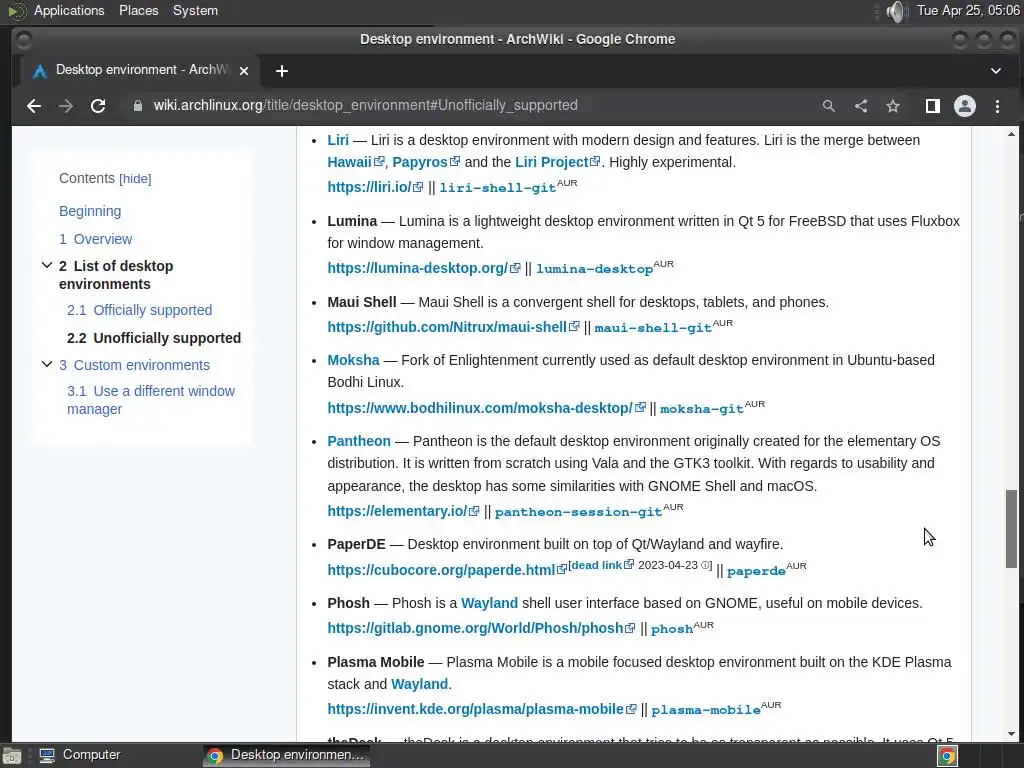The height and width of the screenshot is (768, 1024).
Task: Share this page via share icon
Action: (861, 106)
